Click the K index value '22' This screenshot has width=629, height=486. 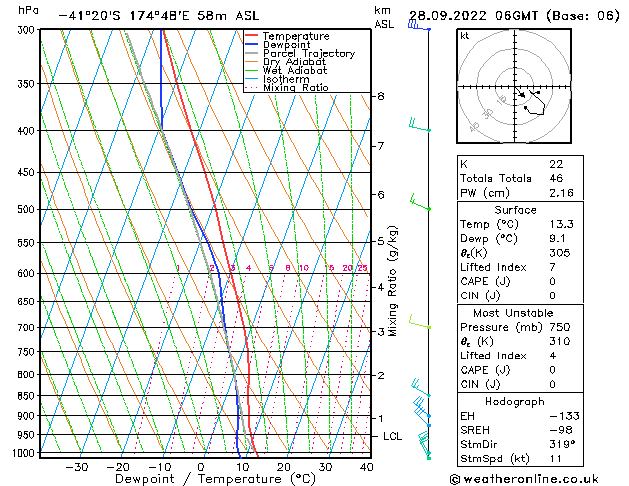tap(556, 164)
